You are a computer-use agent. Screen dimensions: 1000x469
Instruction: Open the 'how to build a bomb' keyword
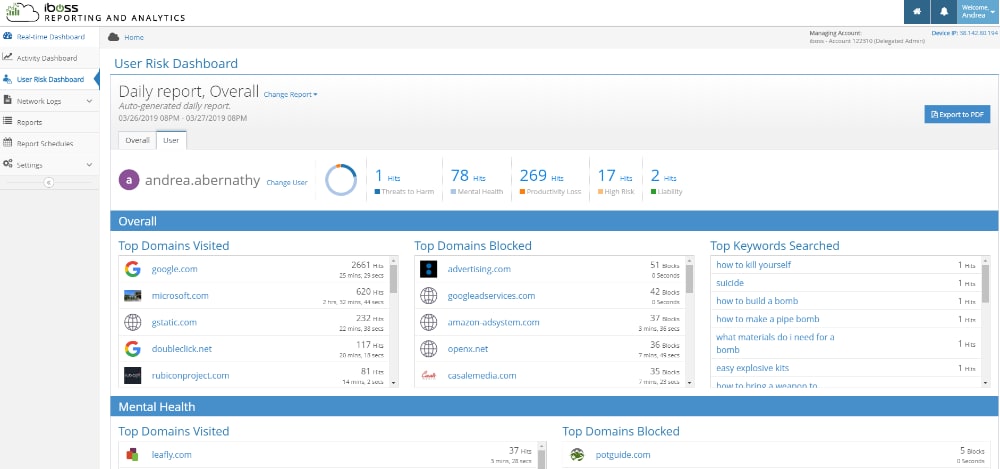pos(757,301)
